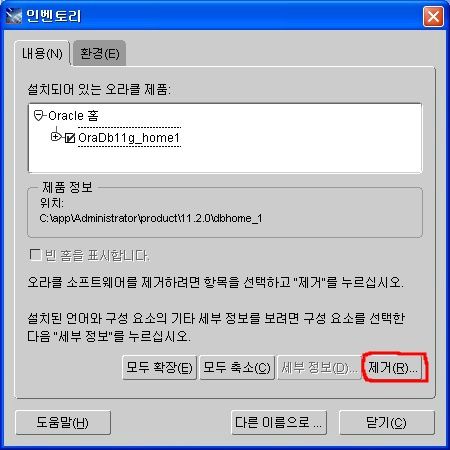
Task: Expand the OraDb11g_home1 plus node
Action: click(56, 137)
